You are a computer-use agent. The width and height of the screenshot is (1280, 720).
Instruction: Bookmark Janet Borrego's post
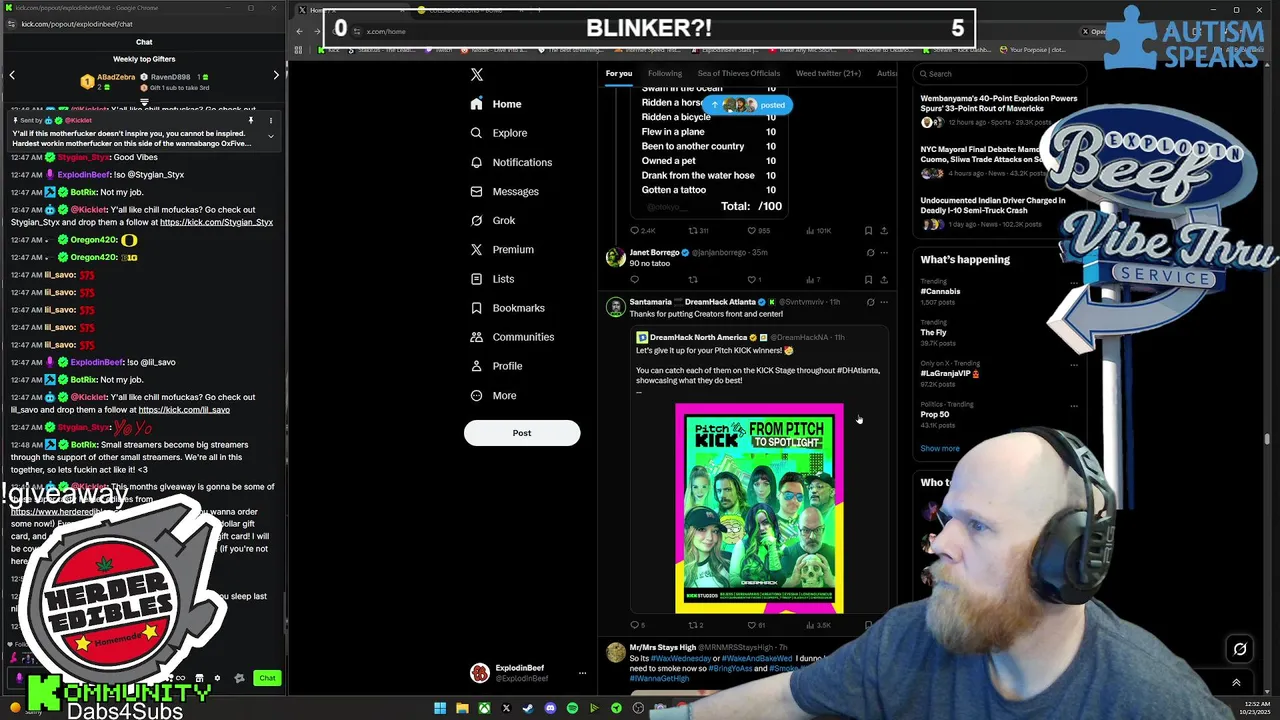tap(868, 280)
